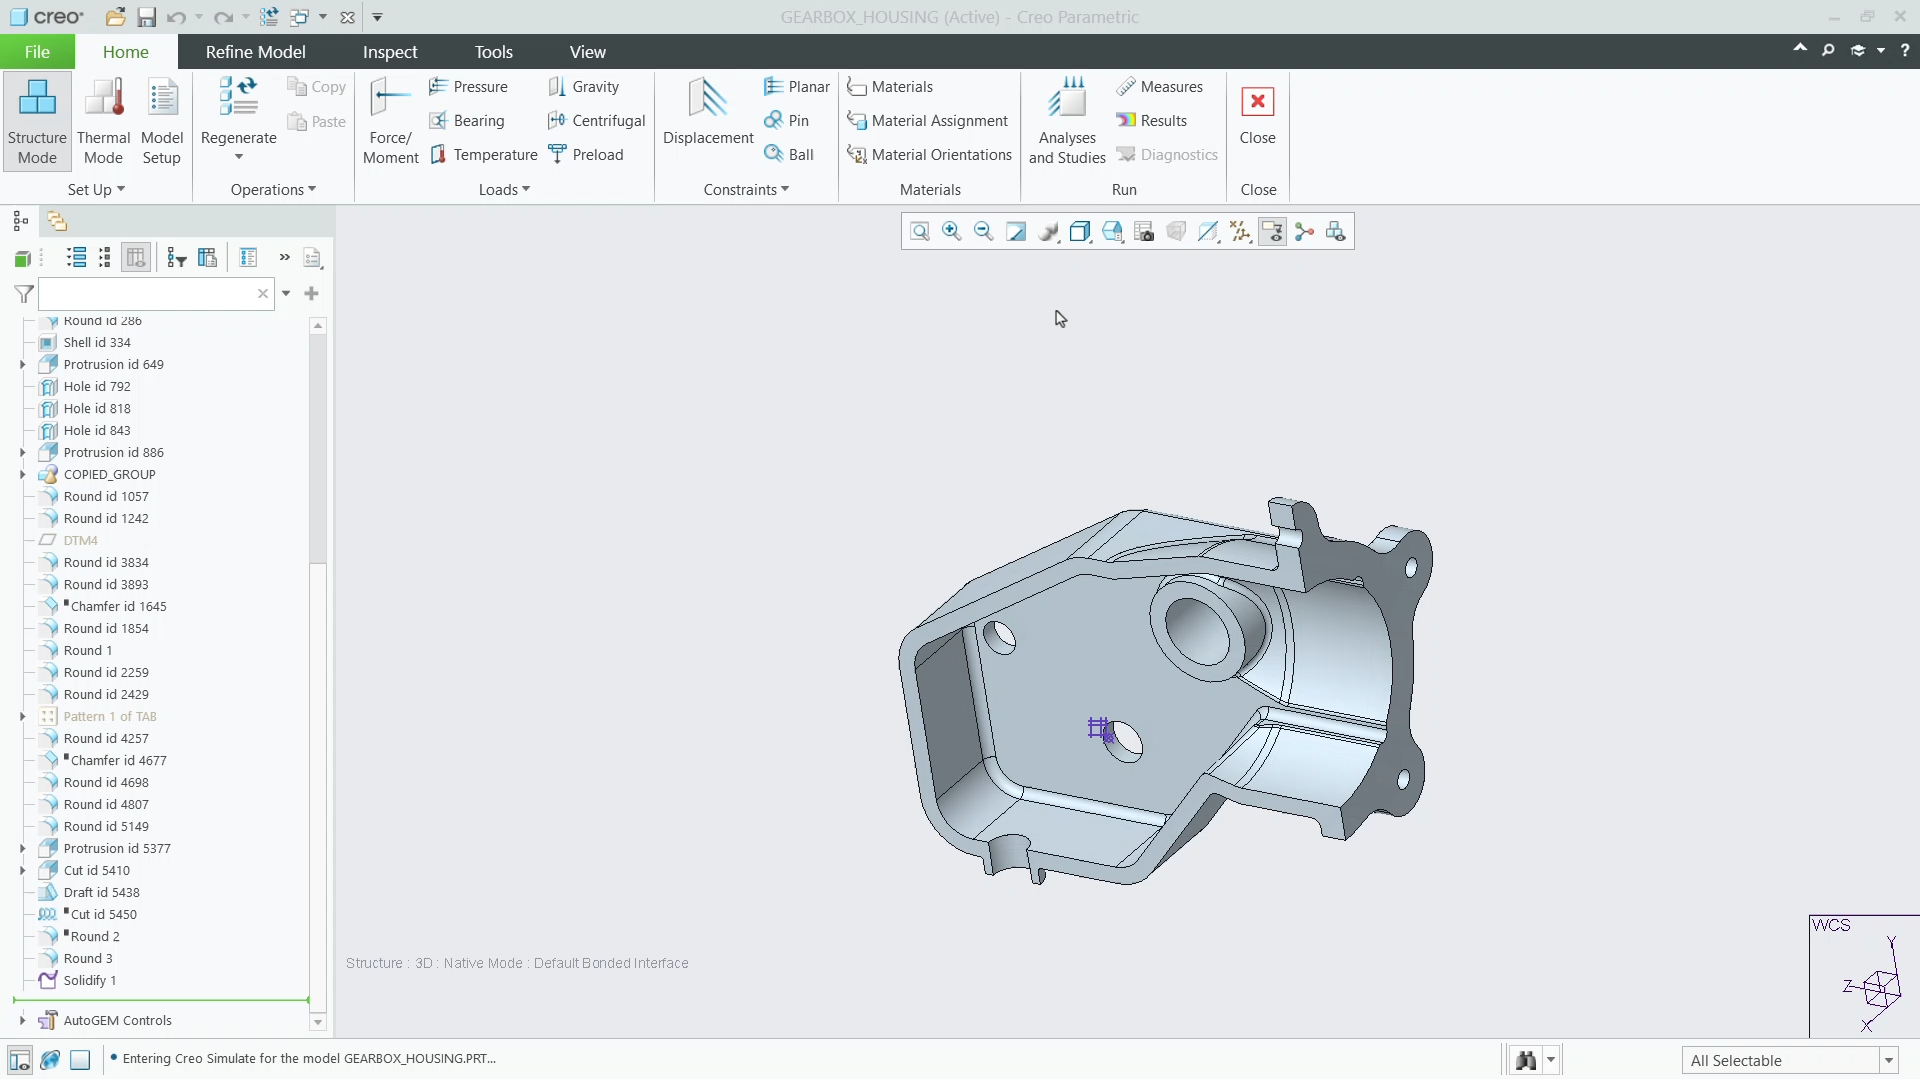
Task: Toggle tree columns display icon
Action: pyautogui.click(x=136, y=258)
